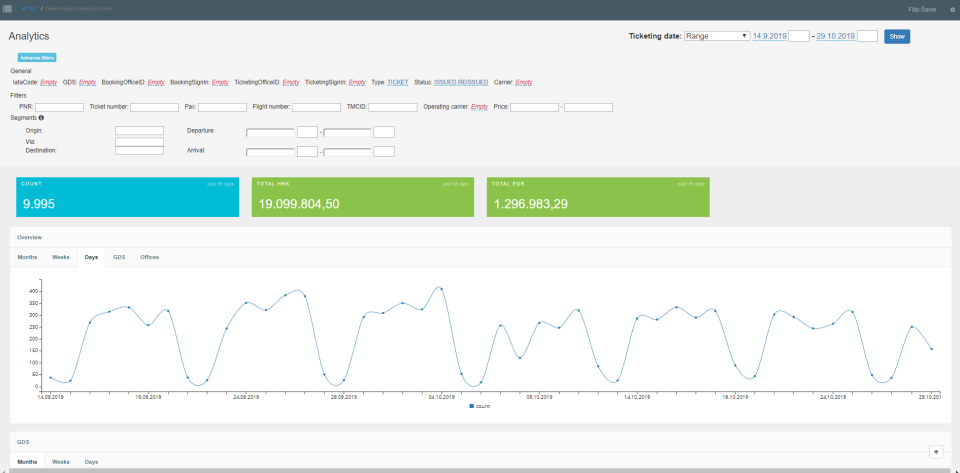Edit the GDS Empty filter value

pos(88,82)
